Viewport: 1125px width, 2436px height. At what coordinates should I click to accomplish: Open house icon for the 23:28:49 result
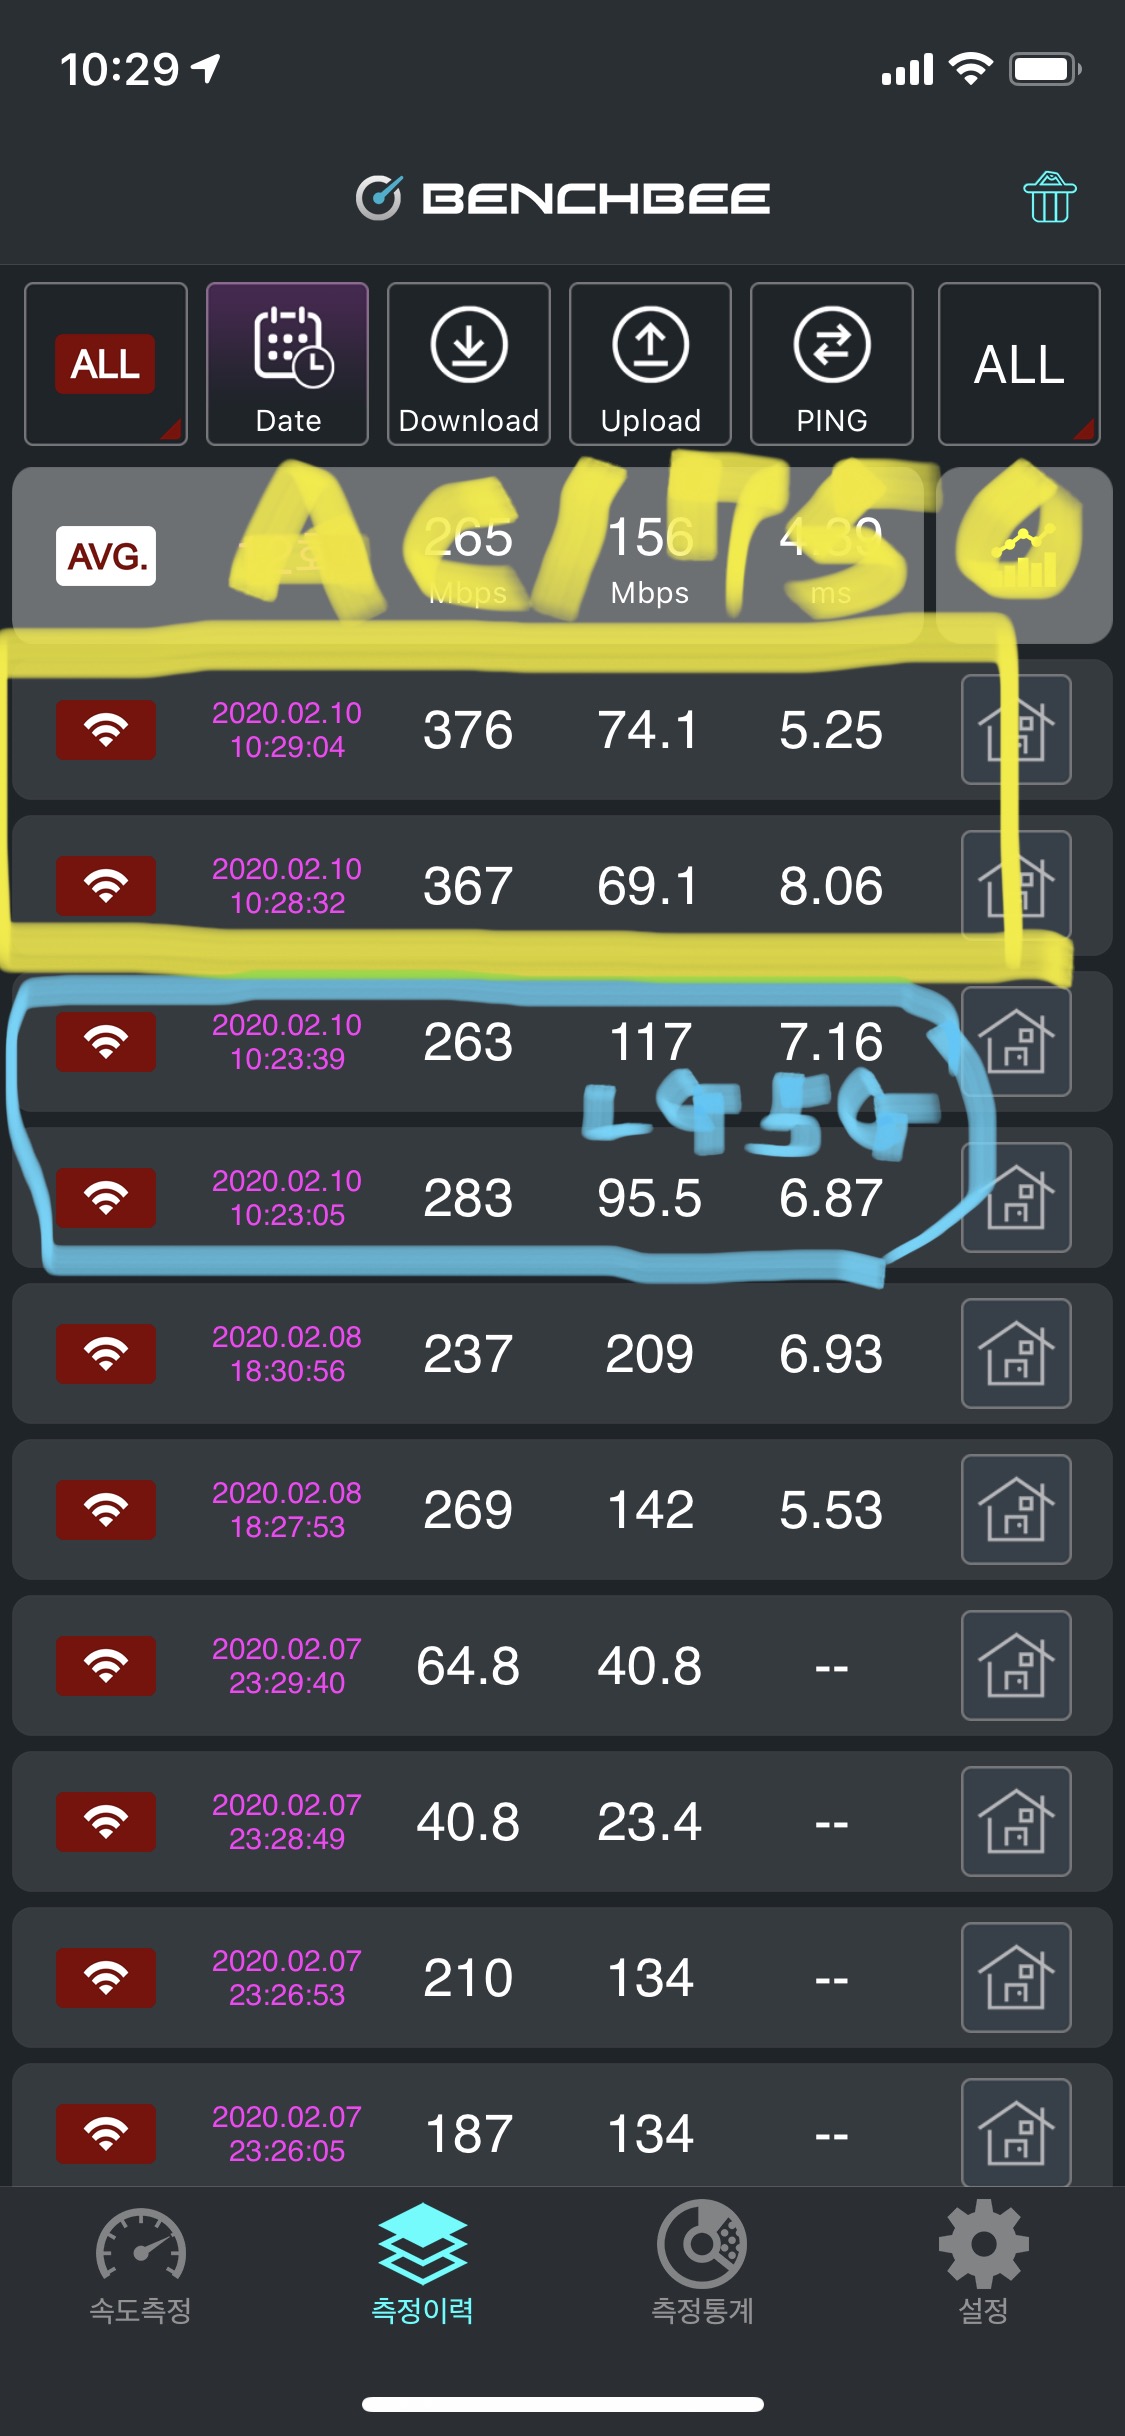pyautogui.click(x=1016, y=1821)
